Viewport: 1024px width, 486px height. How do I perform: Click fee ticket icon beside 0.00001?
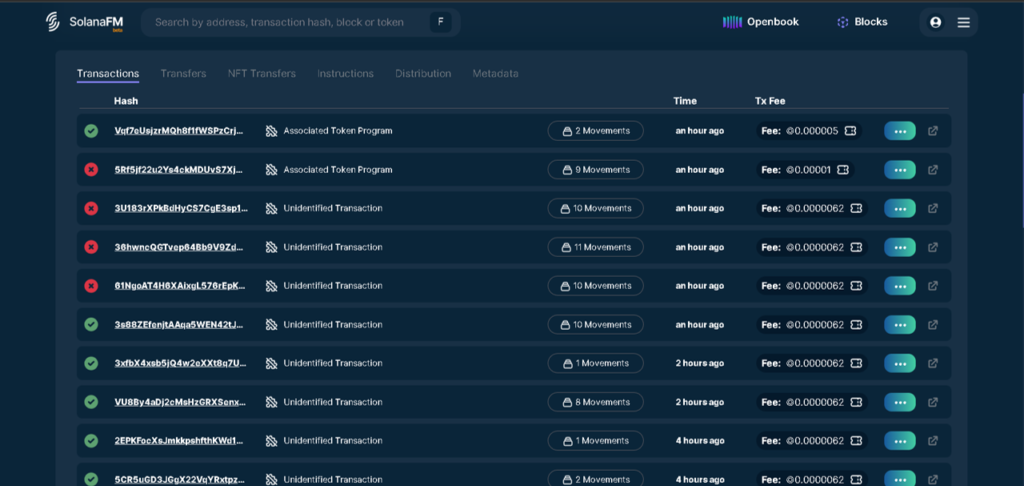coord(842,170)
